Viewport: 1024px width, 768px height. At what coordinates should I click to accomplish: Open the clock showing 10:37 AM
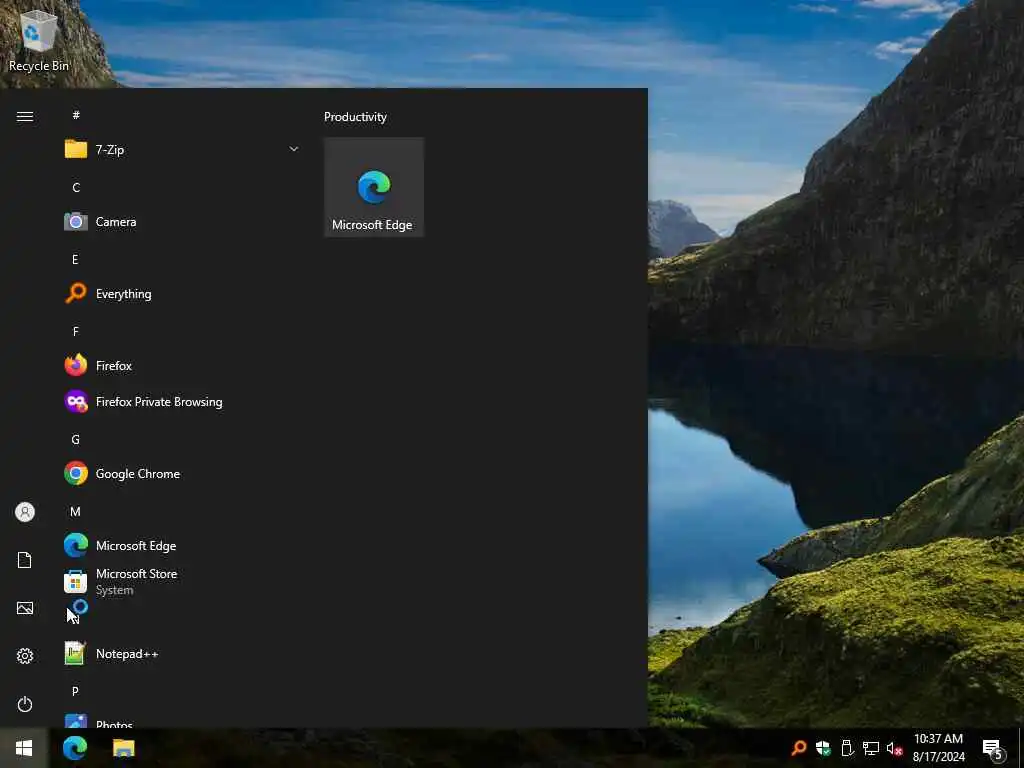938,748
